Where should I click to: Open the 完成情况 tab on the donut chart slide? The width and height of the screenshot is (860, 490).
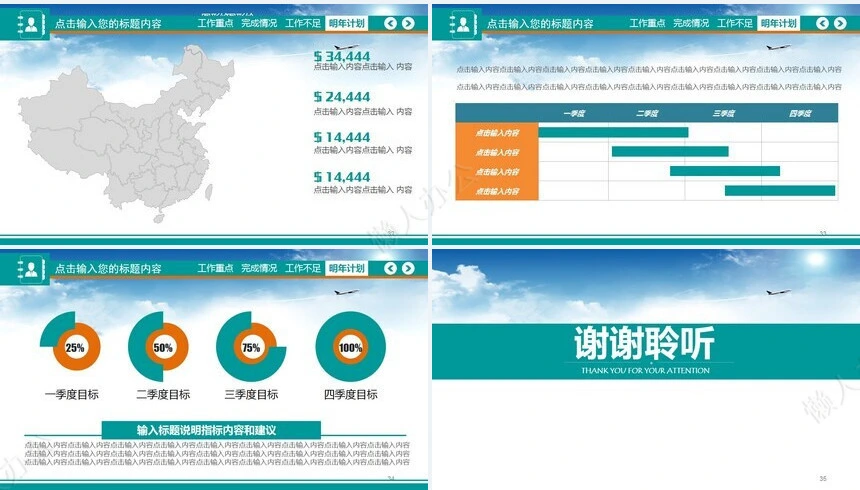tap(259, 268)
